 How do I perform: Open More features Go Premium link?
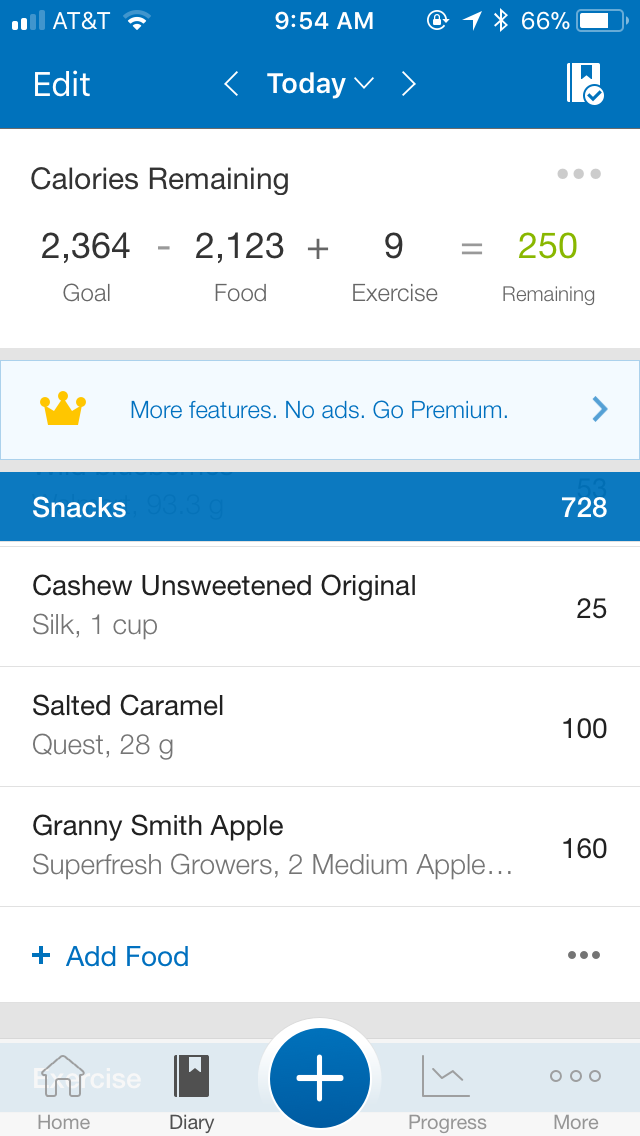(x=319, y=409)
